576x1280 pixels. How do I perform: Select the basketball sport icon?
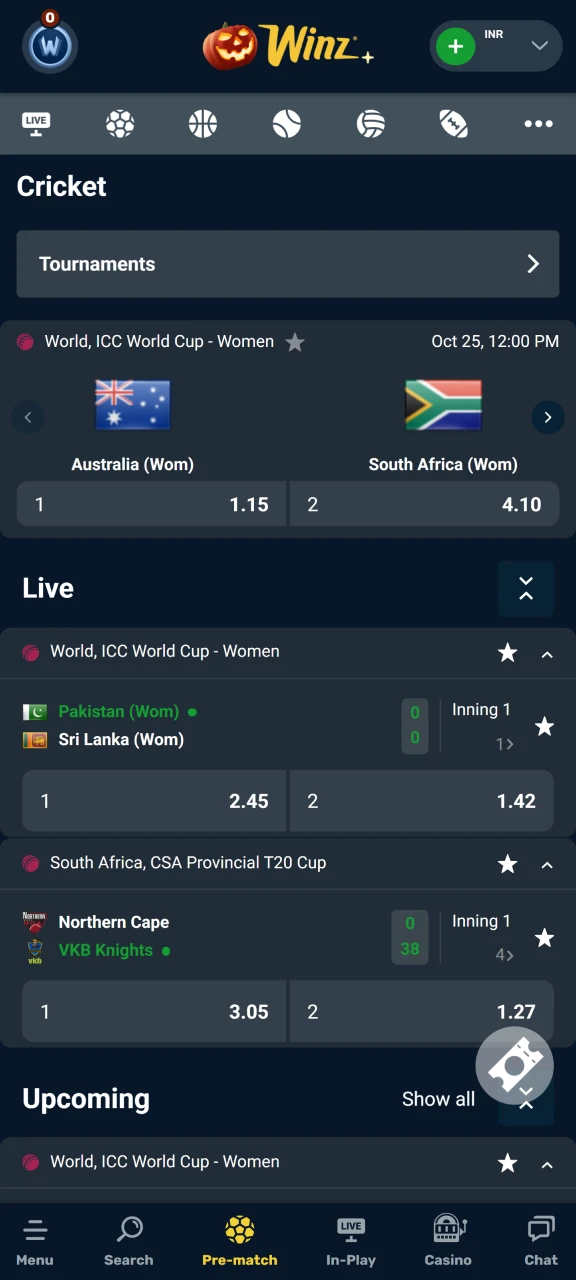[202, 124]
